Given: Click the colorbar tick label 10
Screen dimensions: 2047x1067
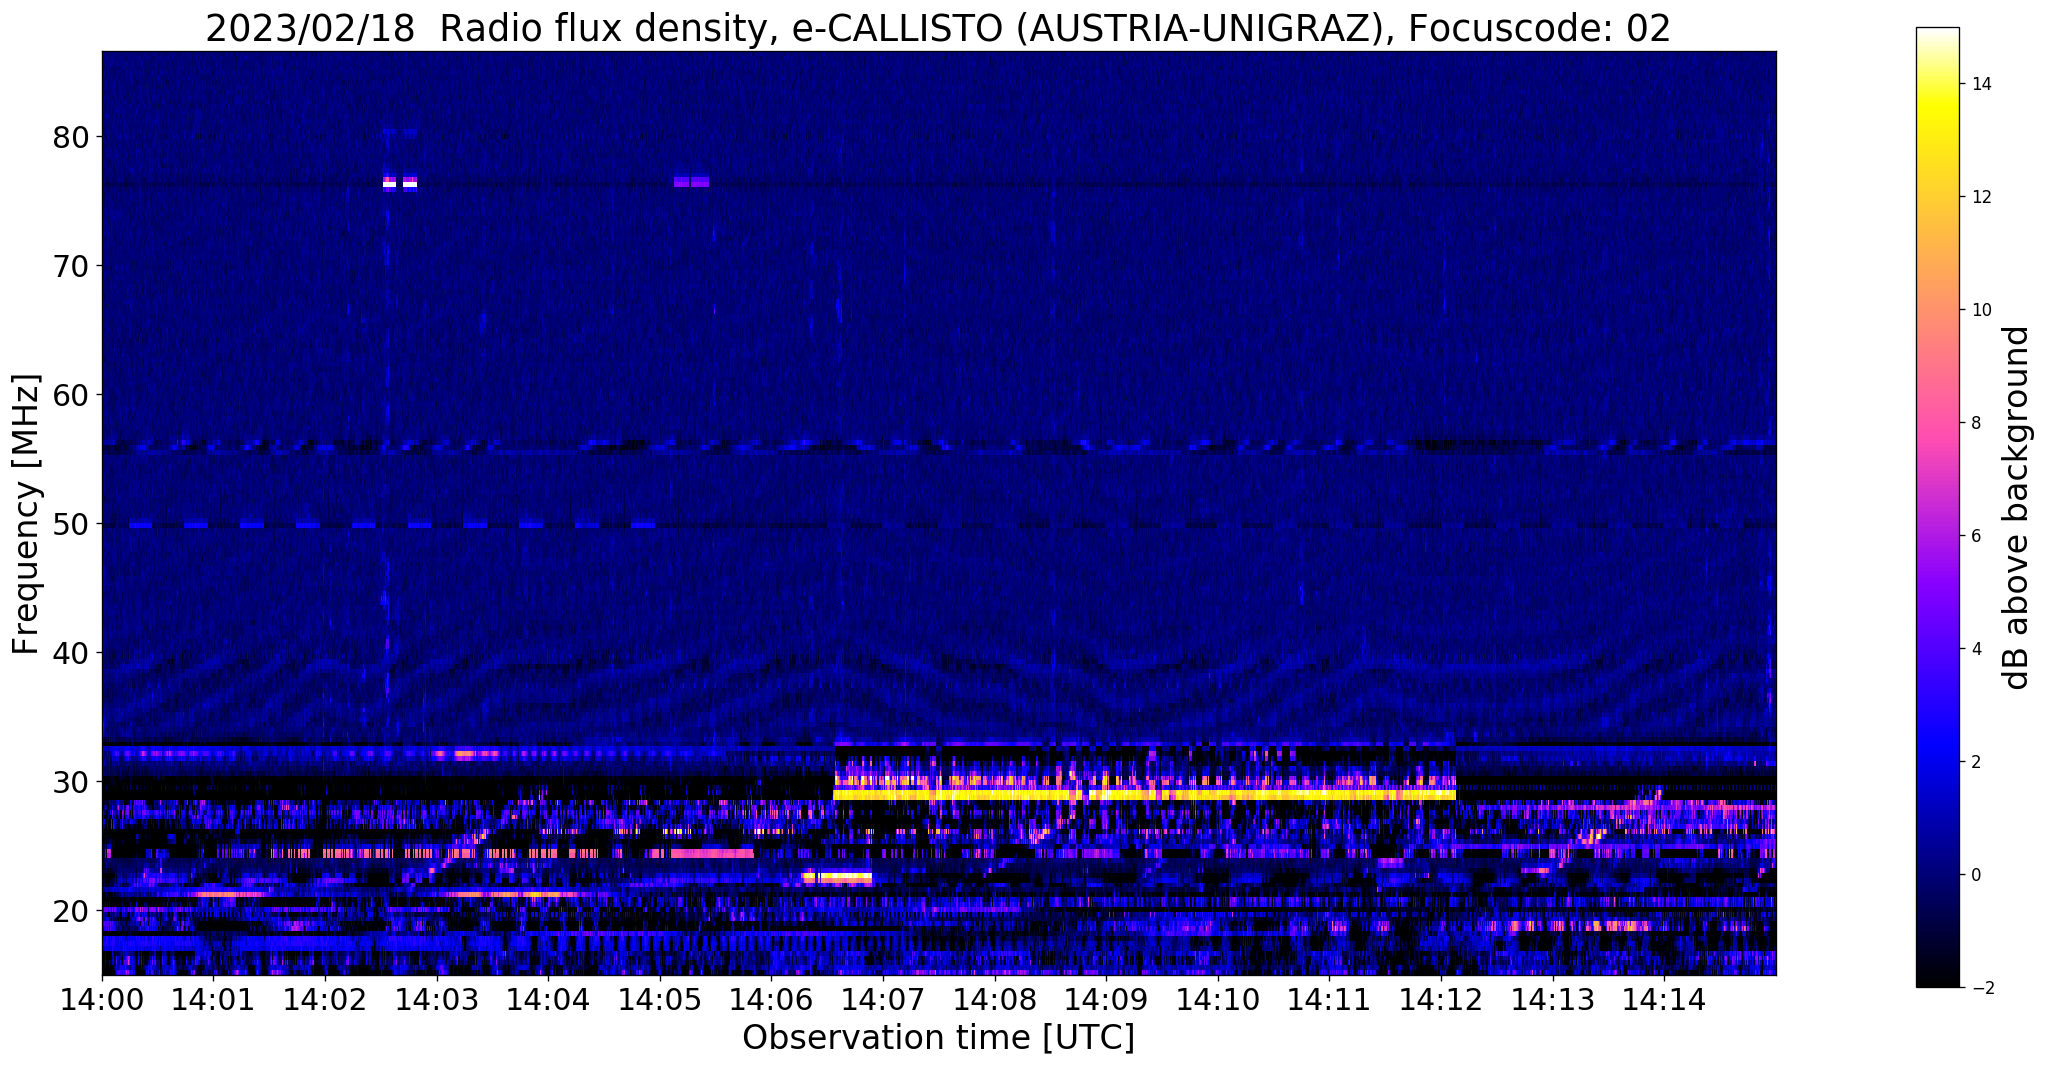Looking at the screenshot, I should click(1980, 310).
